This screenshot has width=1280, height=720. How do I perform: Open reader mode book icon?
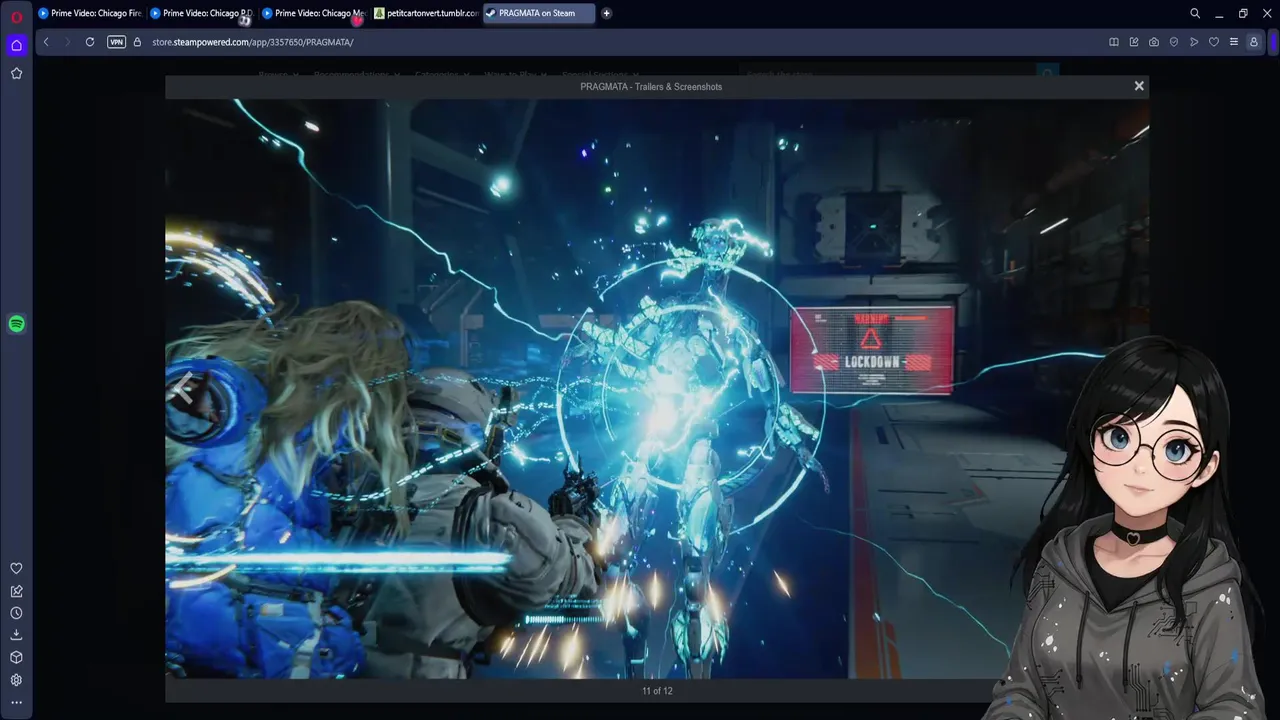[1114, 42]
